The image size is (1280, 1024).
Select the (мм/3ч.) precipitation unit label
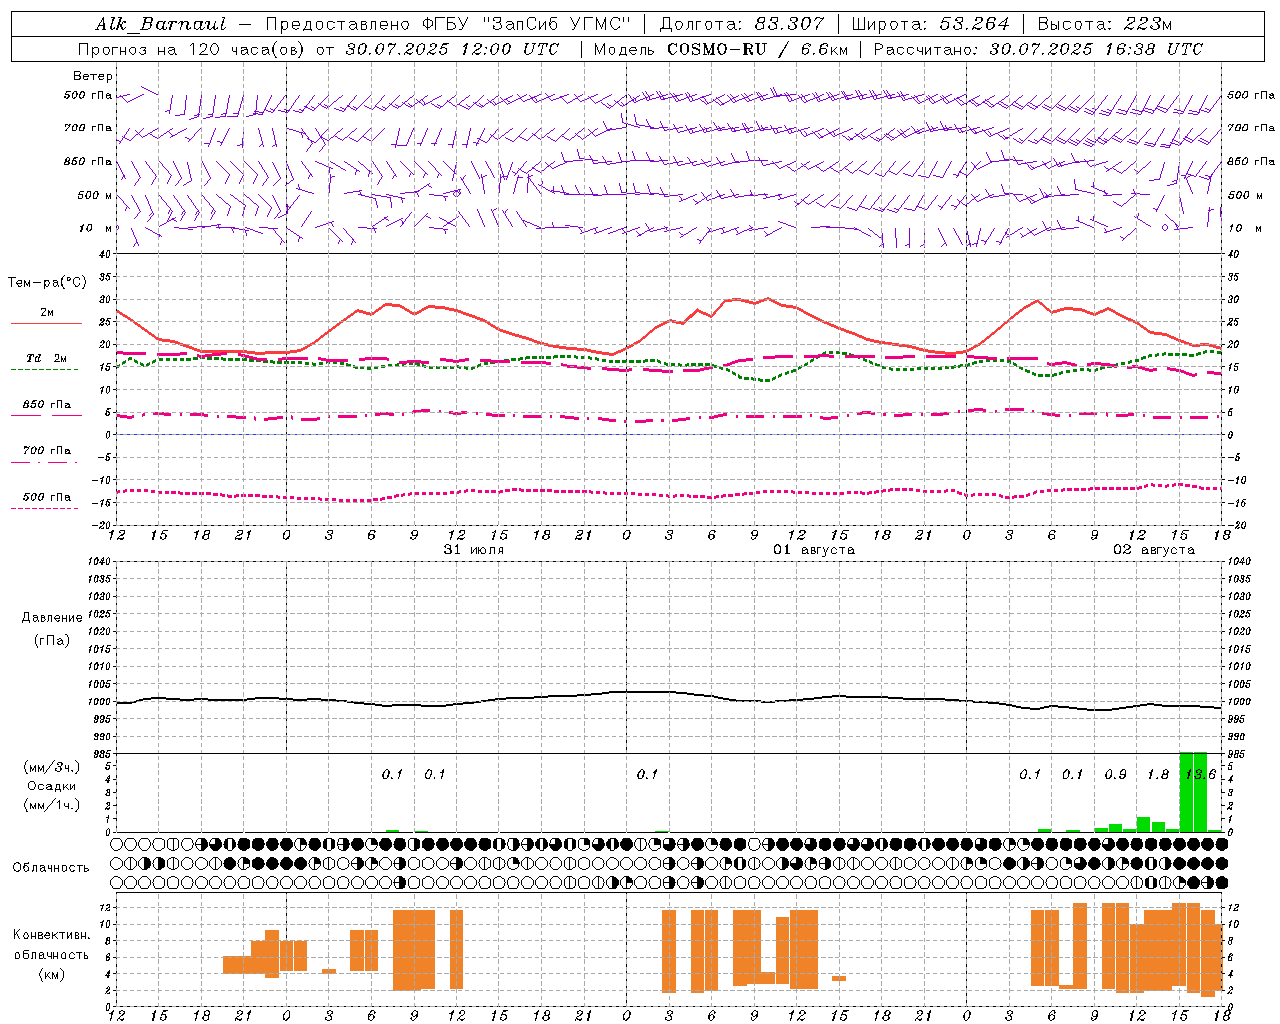52,767
